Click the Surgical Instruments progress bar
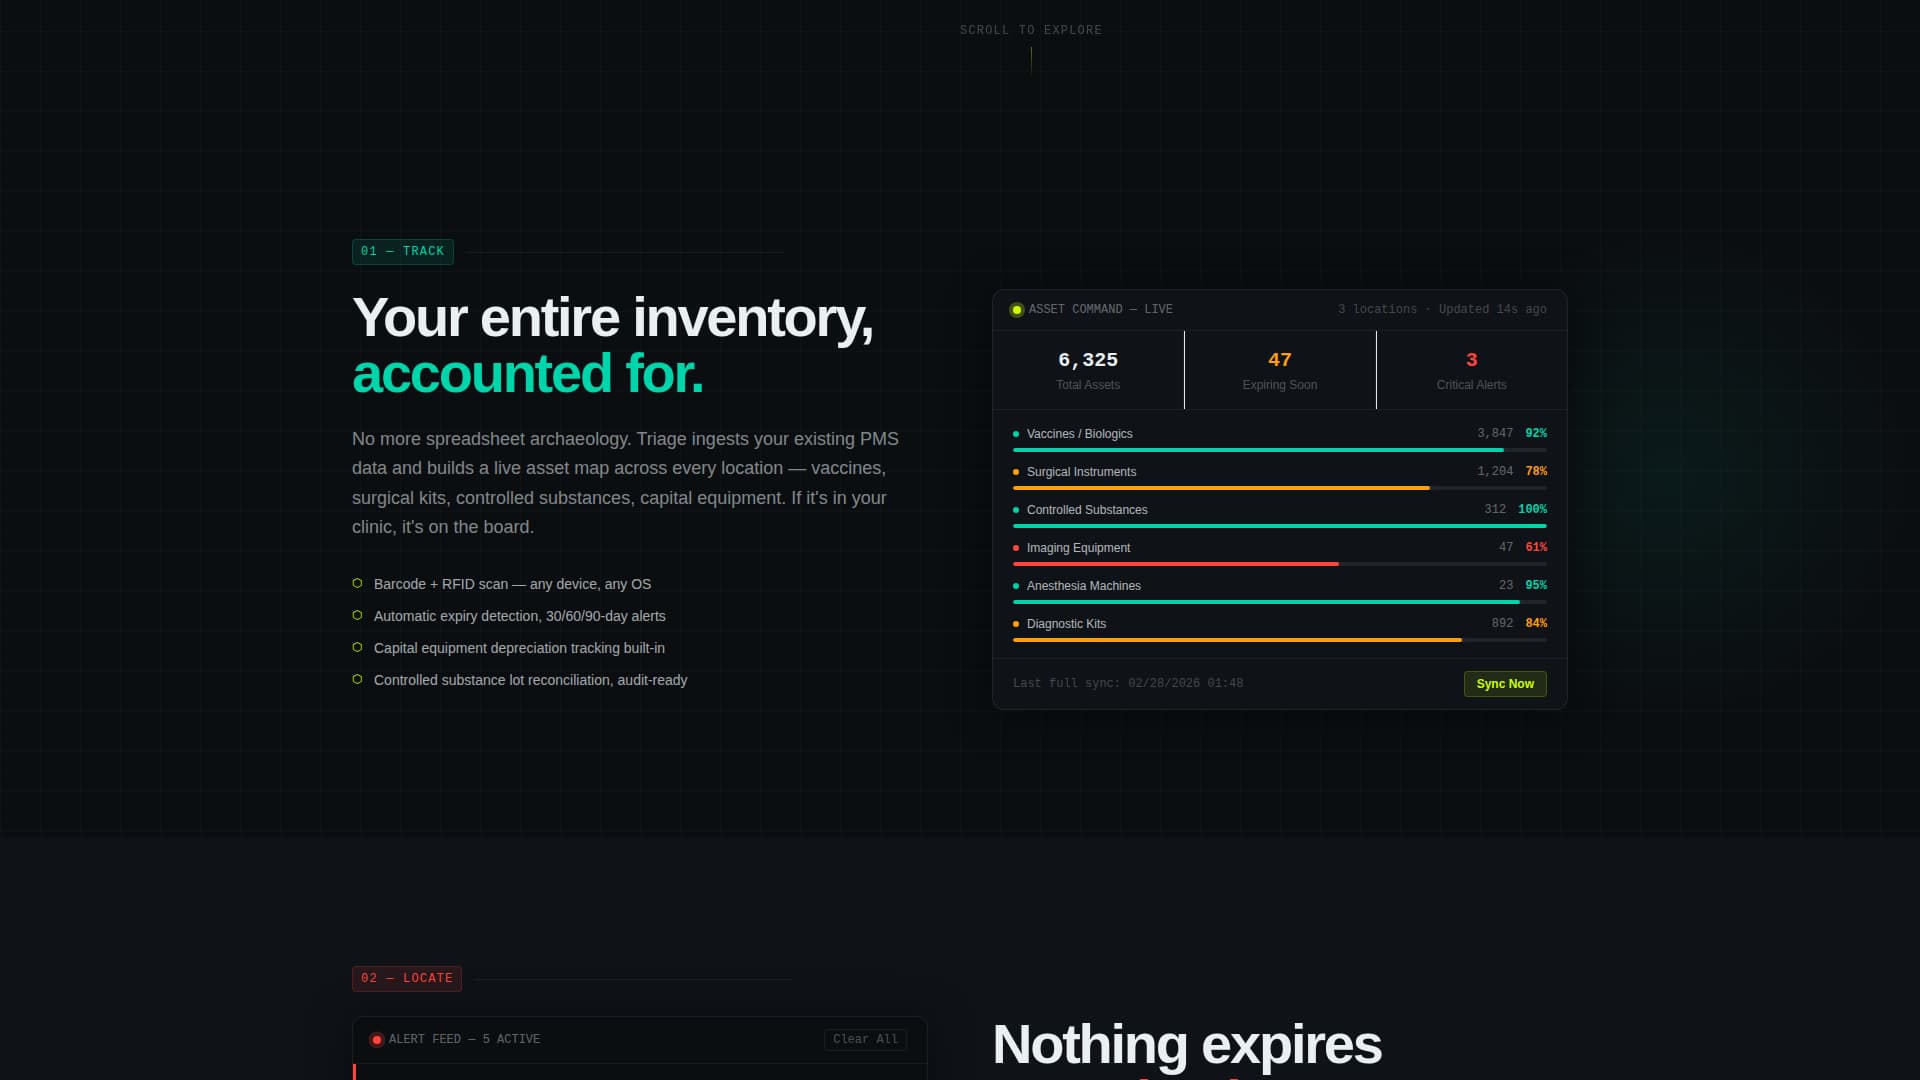 click(1280, 487)
